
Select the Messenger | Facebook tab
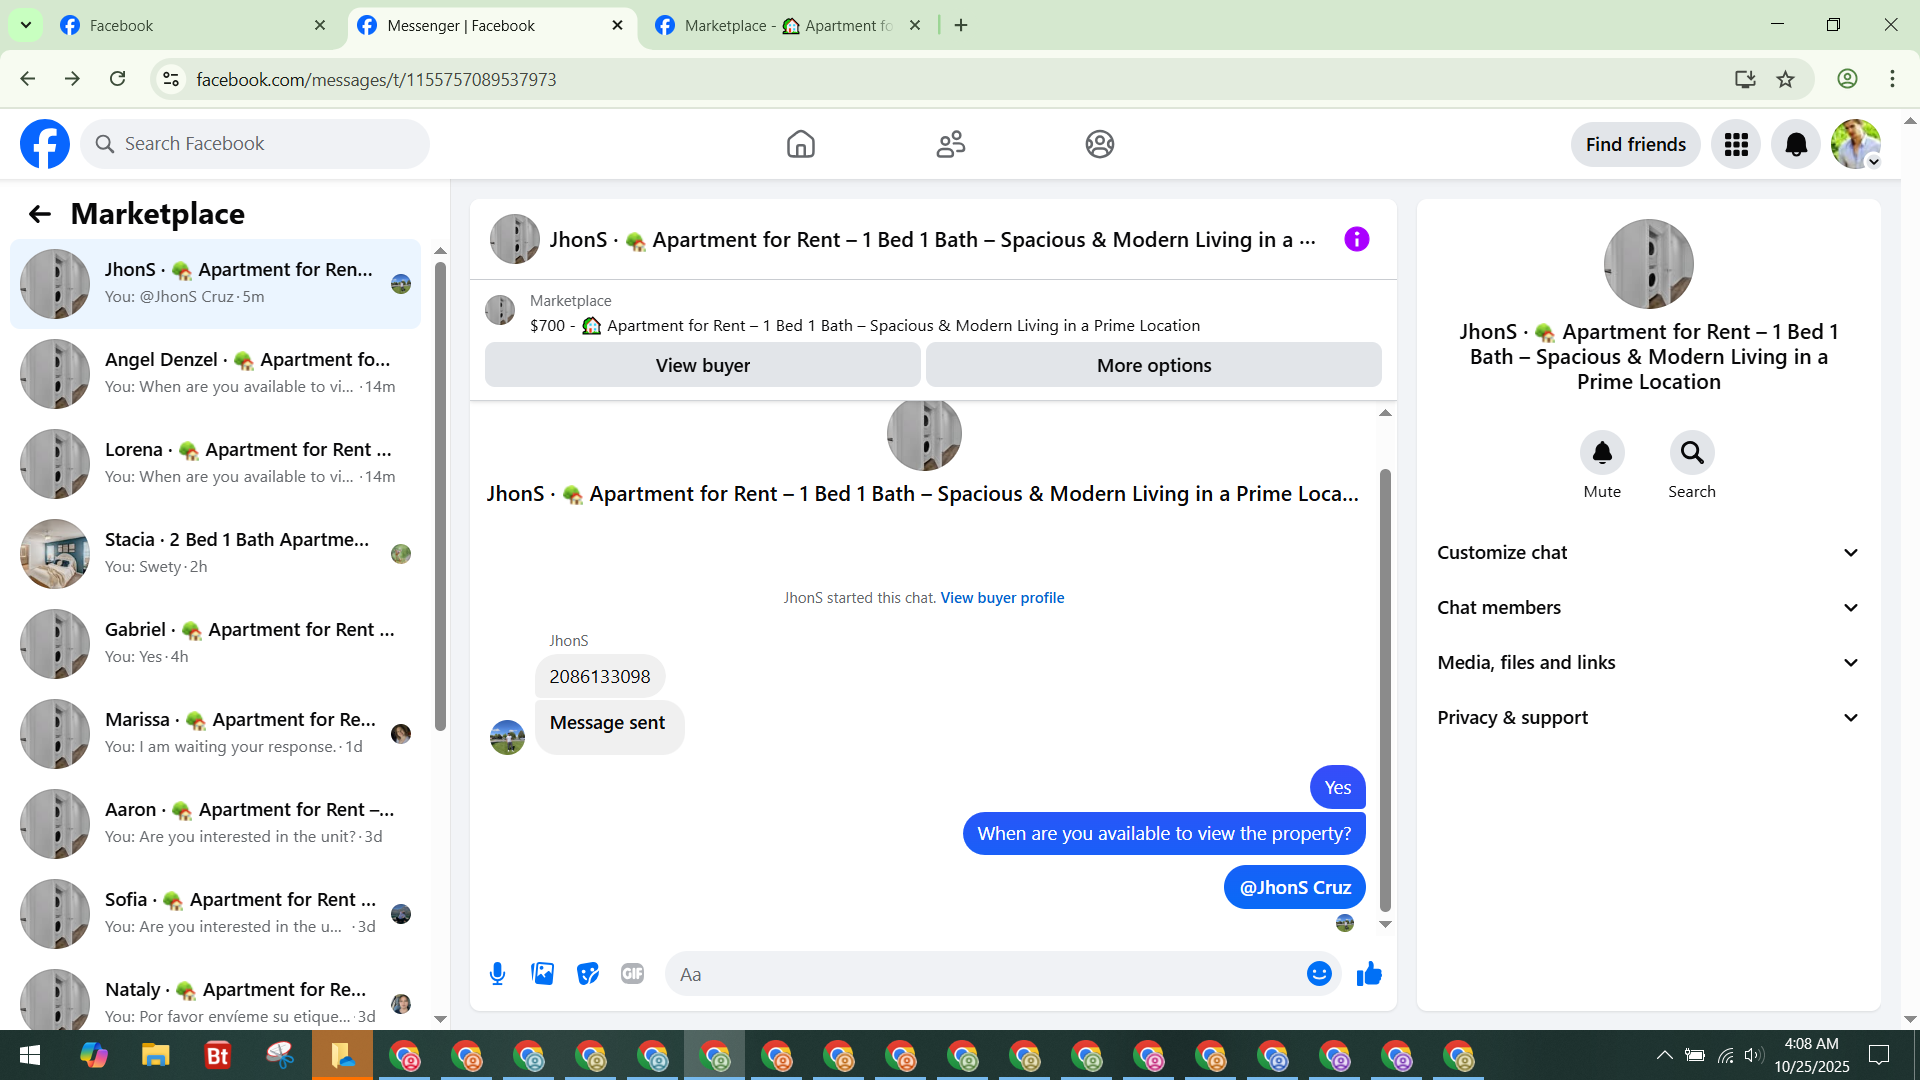point(491,25)
